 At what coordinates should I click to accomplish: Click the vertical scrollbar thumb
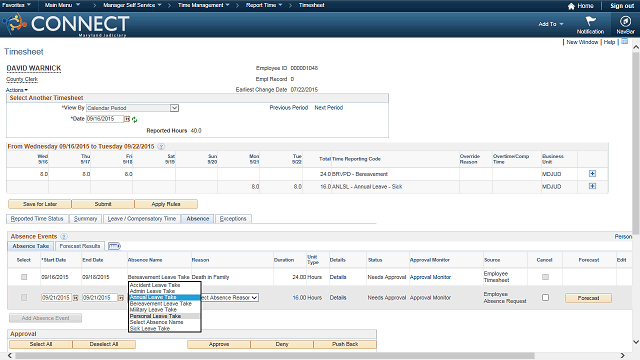coord(636,143)
